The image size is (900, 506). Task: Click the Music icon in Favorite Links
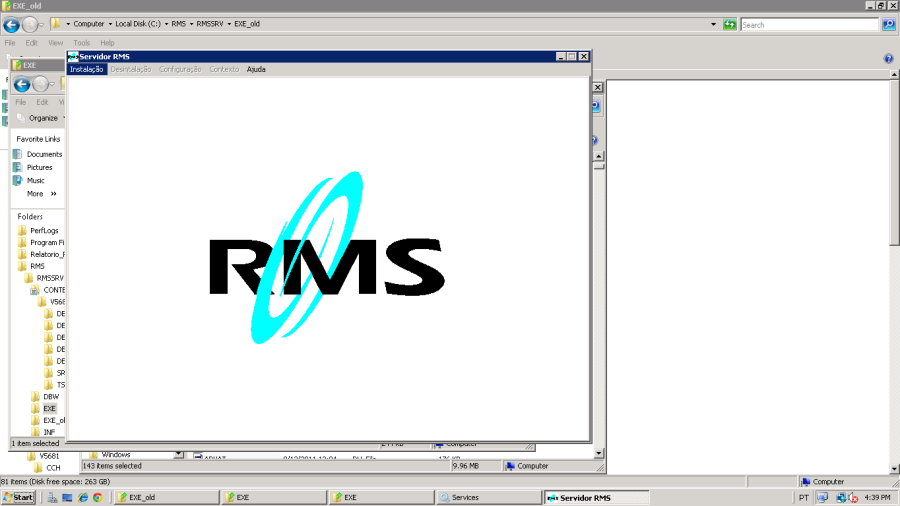click(18, 181)
